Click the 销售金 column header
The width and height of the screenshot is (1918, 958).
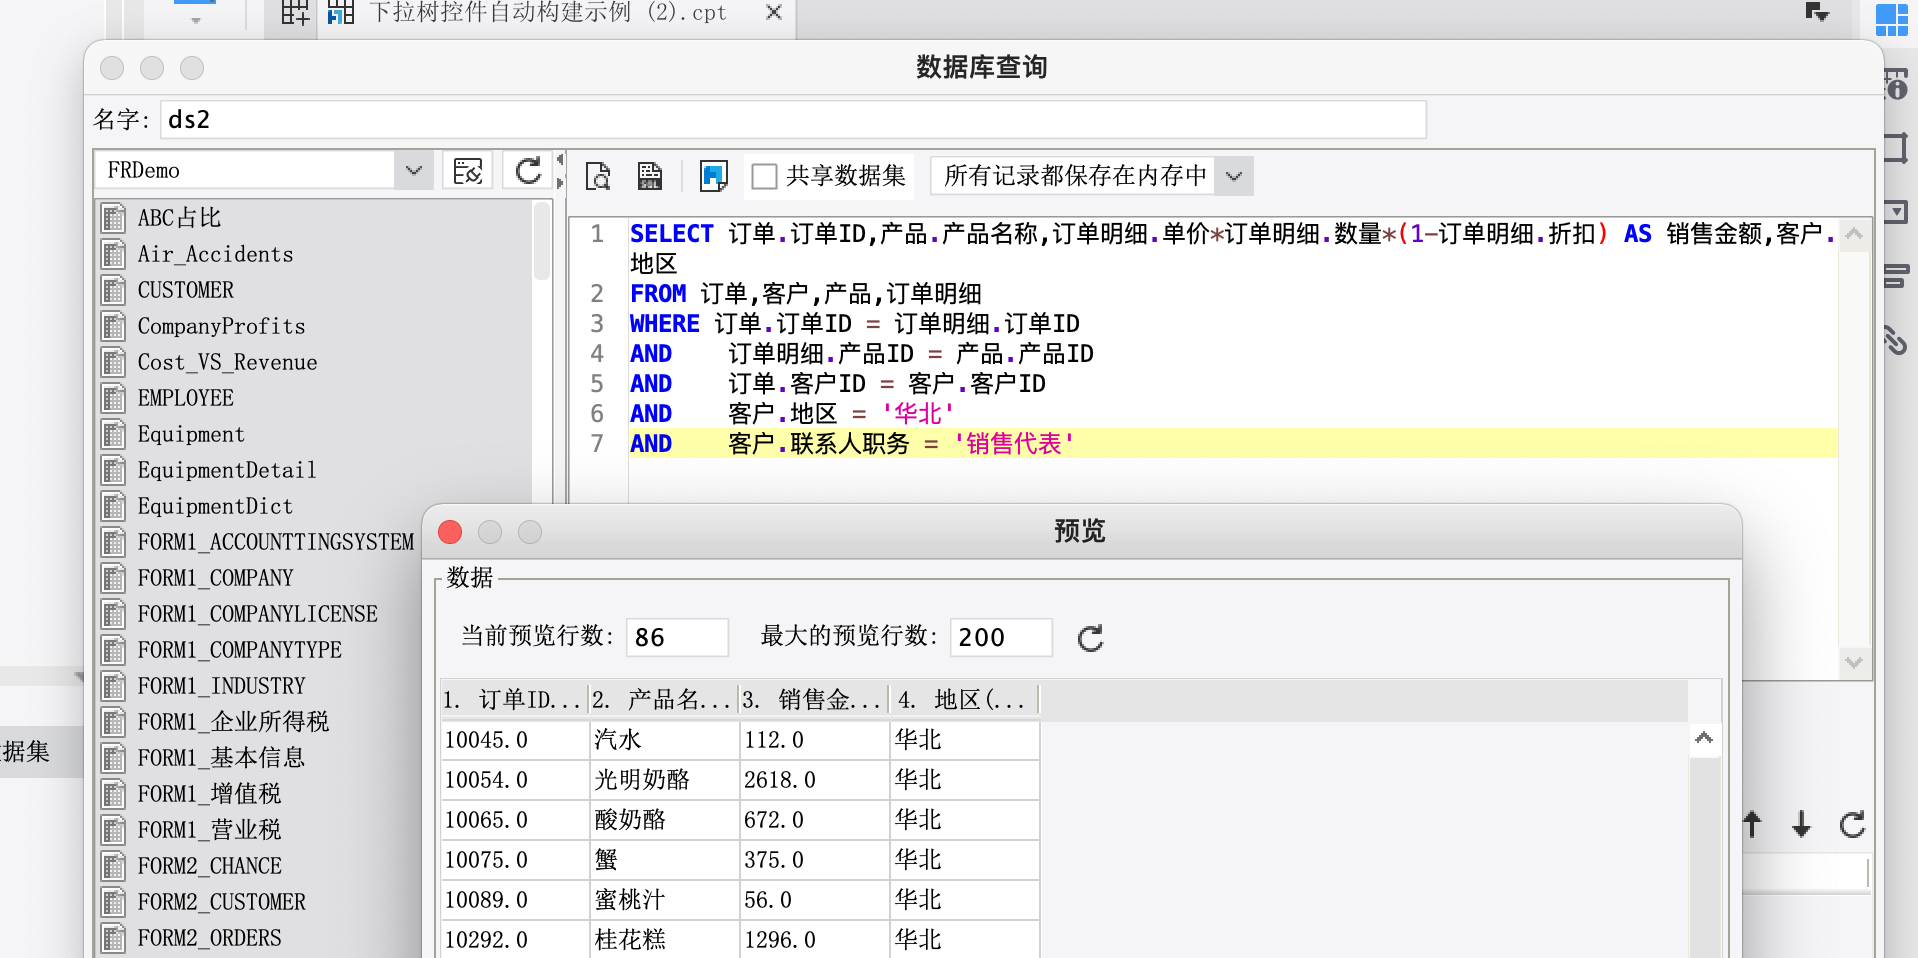(814, 700)
